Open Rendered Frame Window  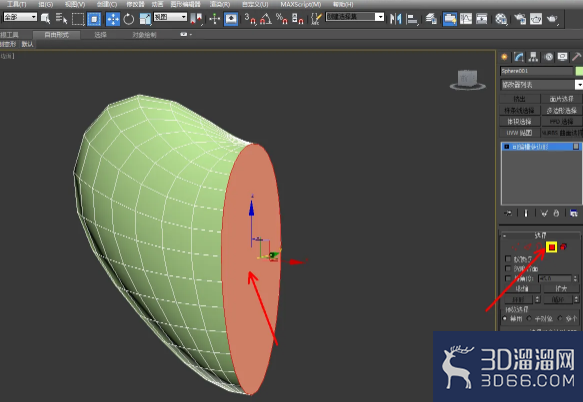[x=536, y=19]
